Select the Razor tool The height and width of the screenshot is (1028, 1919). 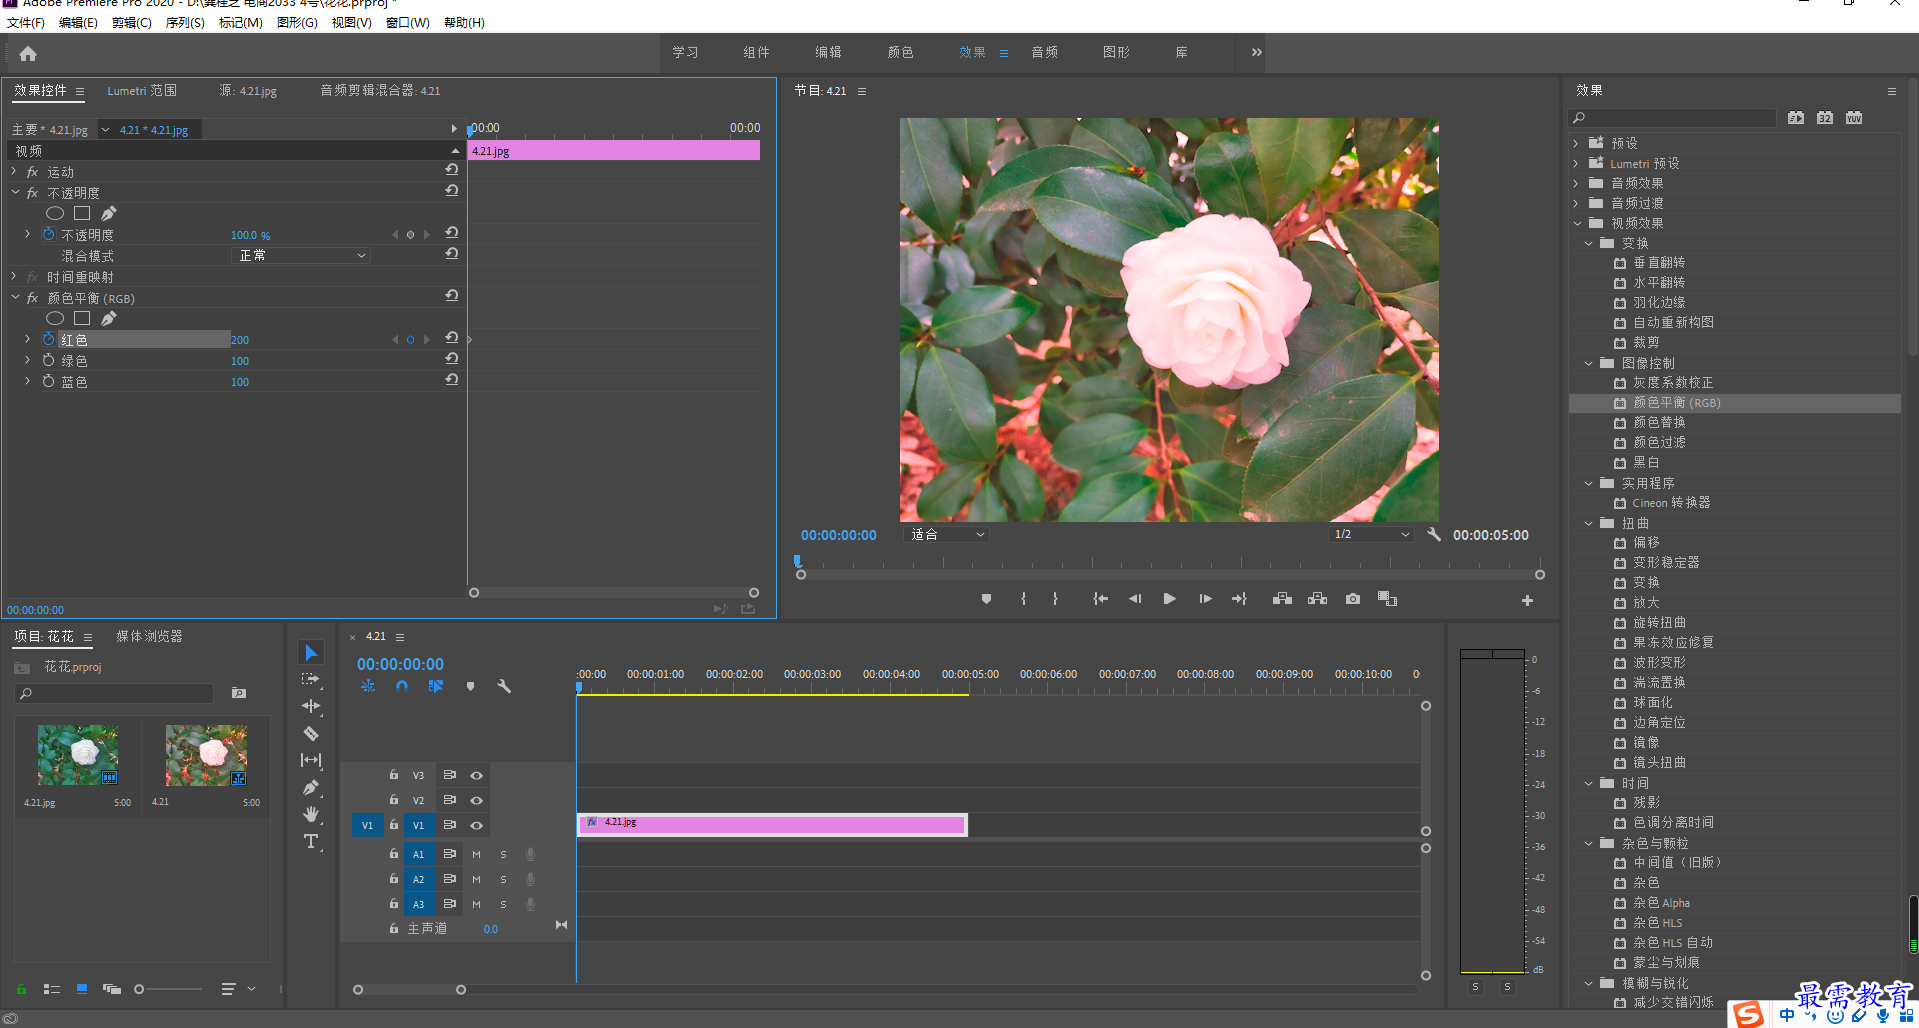[x=311, y=734]
